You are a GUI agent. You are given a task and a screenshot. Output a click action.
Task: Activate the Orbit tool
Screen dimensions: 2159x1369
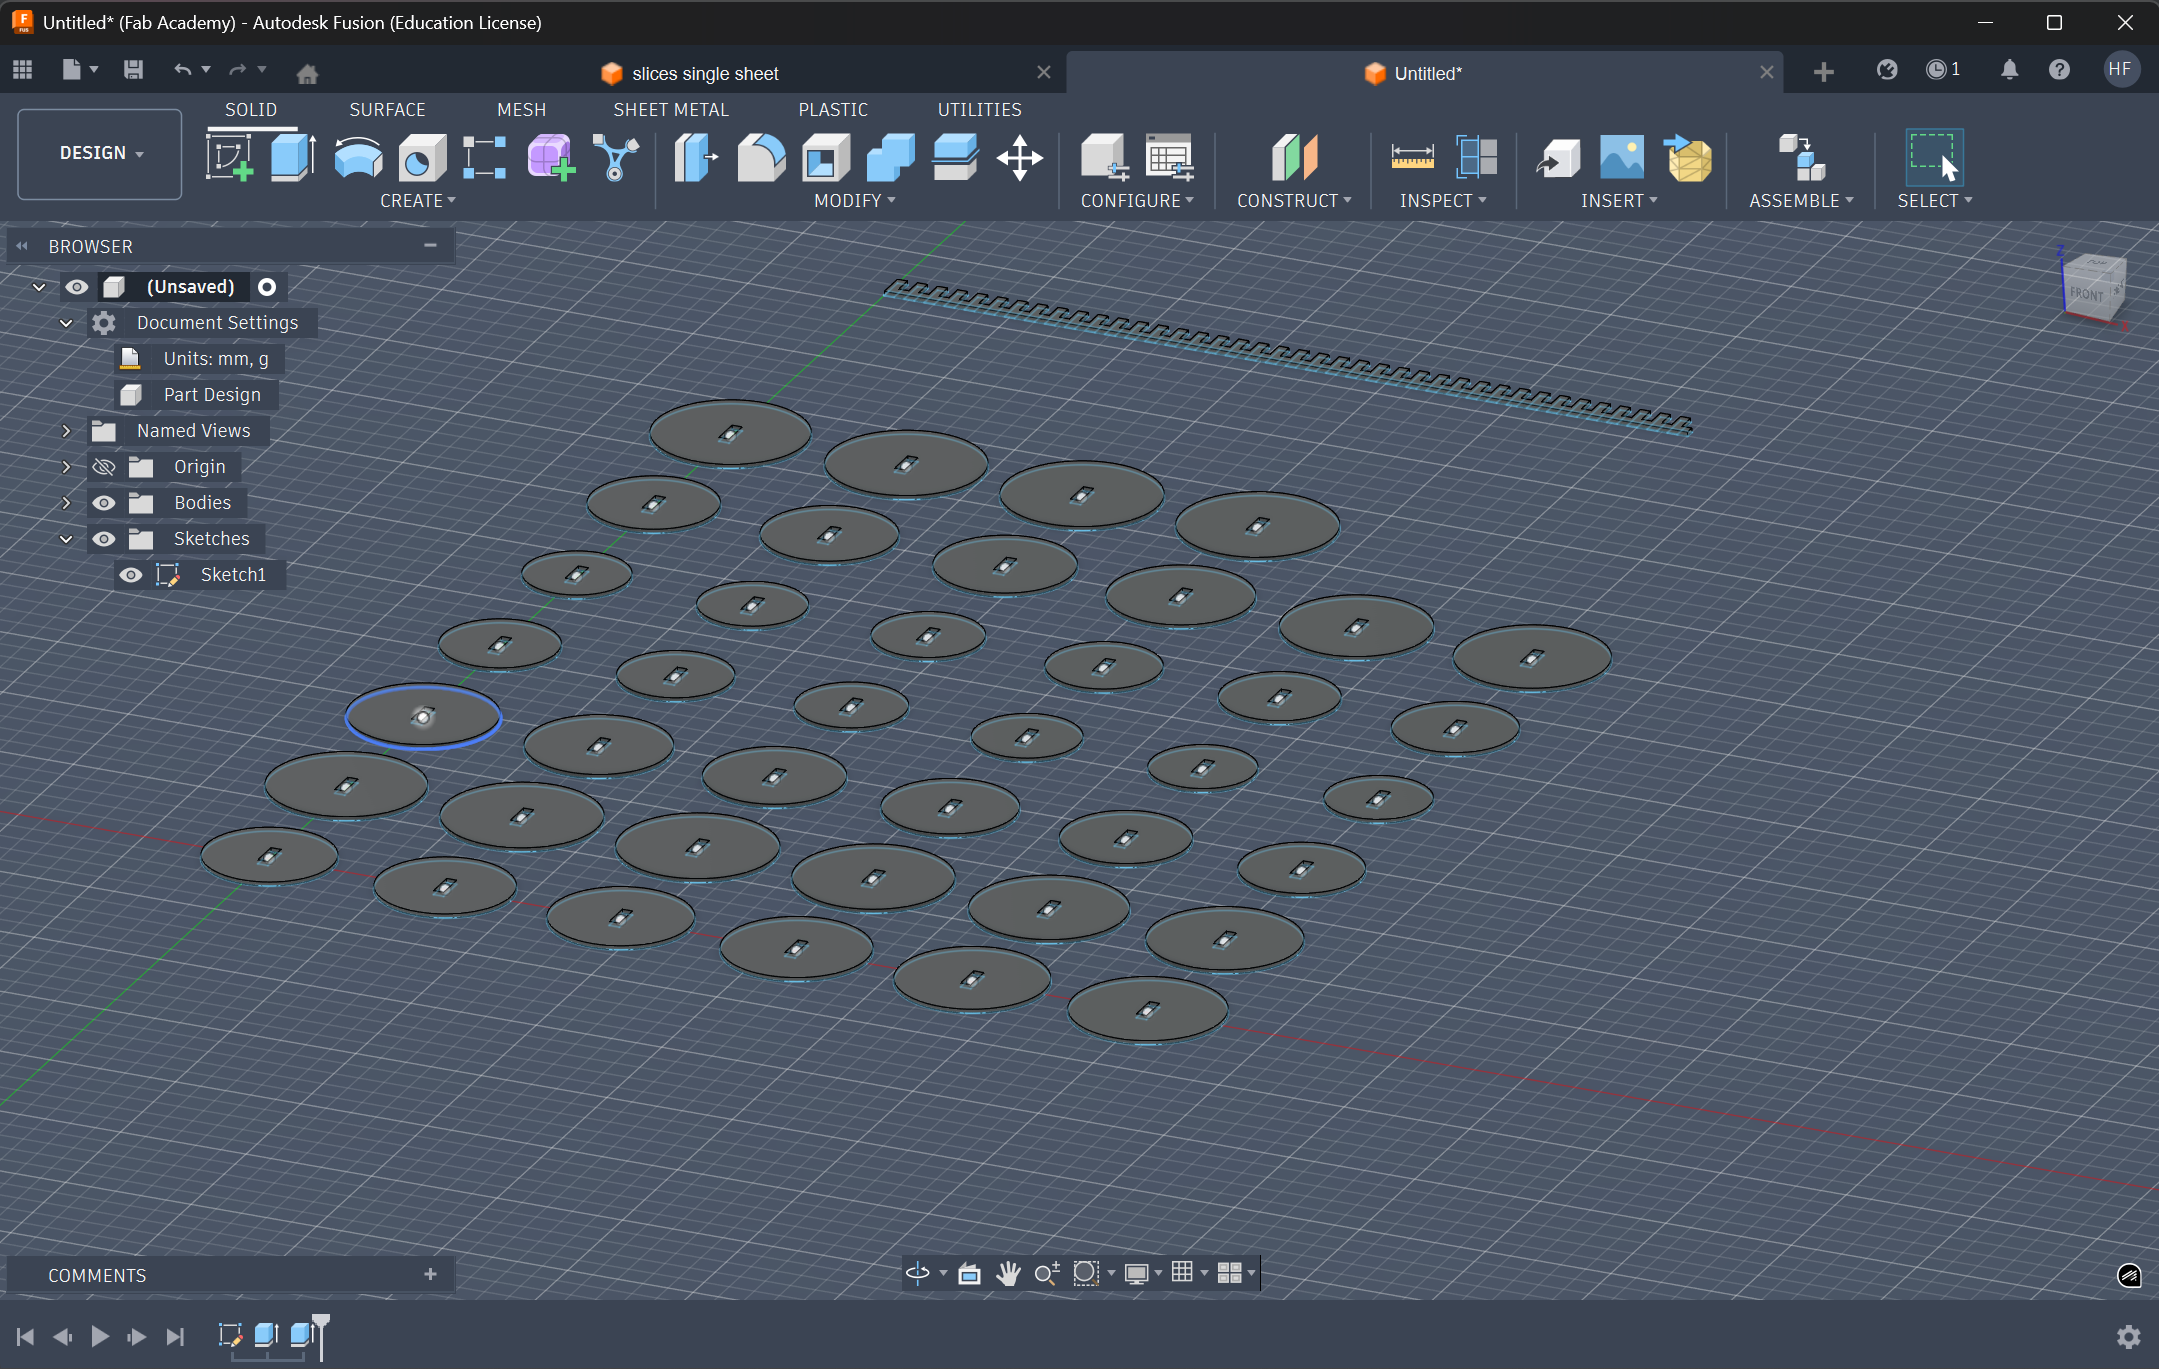(916, 1273)
